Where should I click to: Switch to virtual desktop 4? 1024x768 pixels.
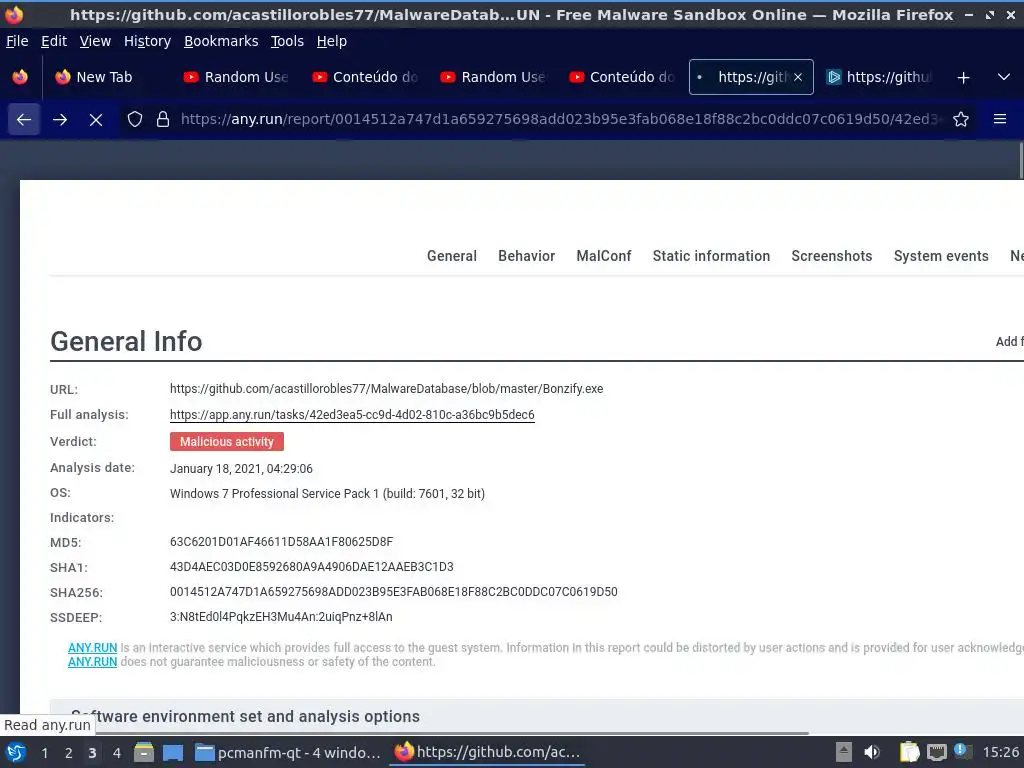coord(116,753)
